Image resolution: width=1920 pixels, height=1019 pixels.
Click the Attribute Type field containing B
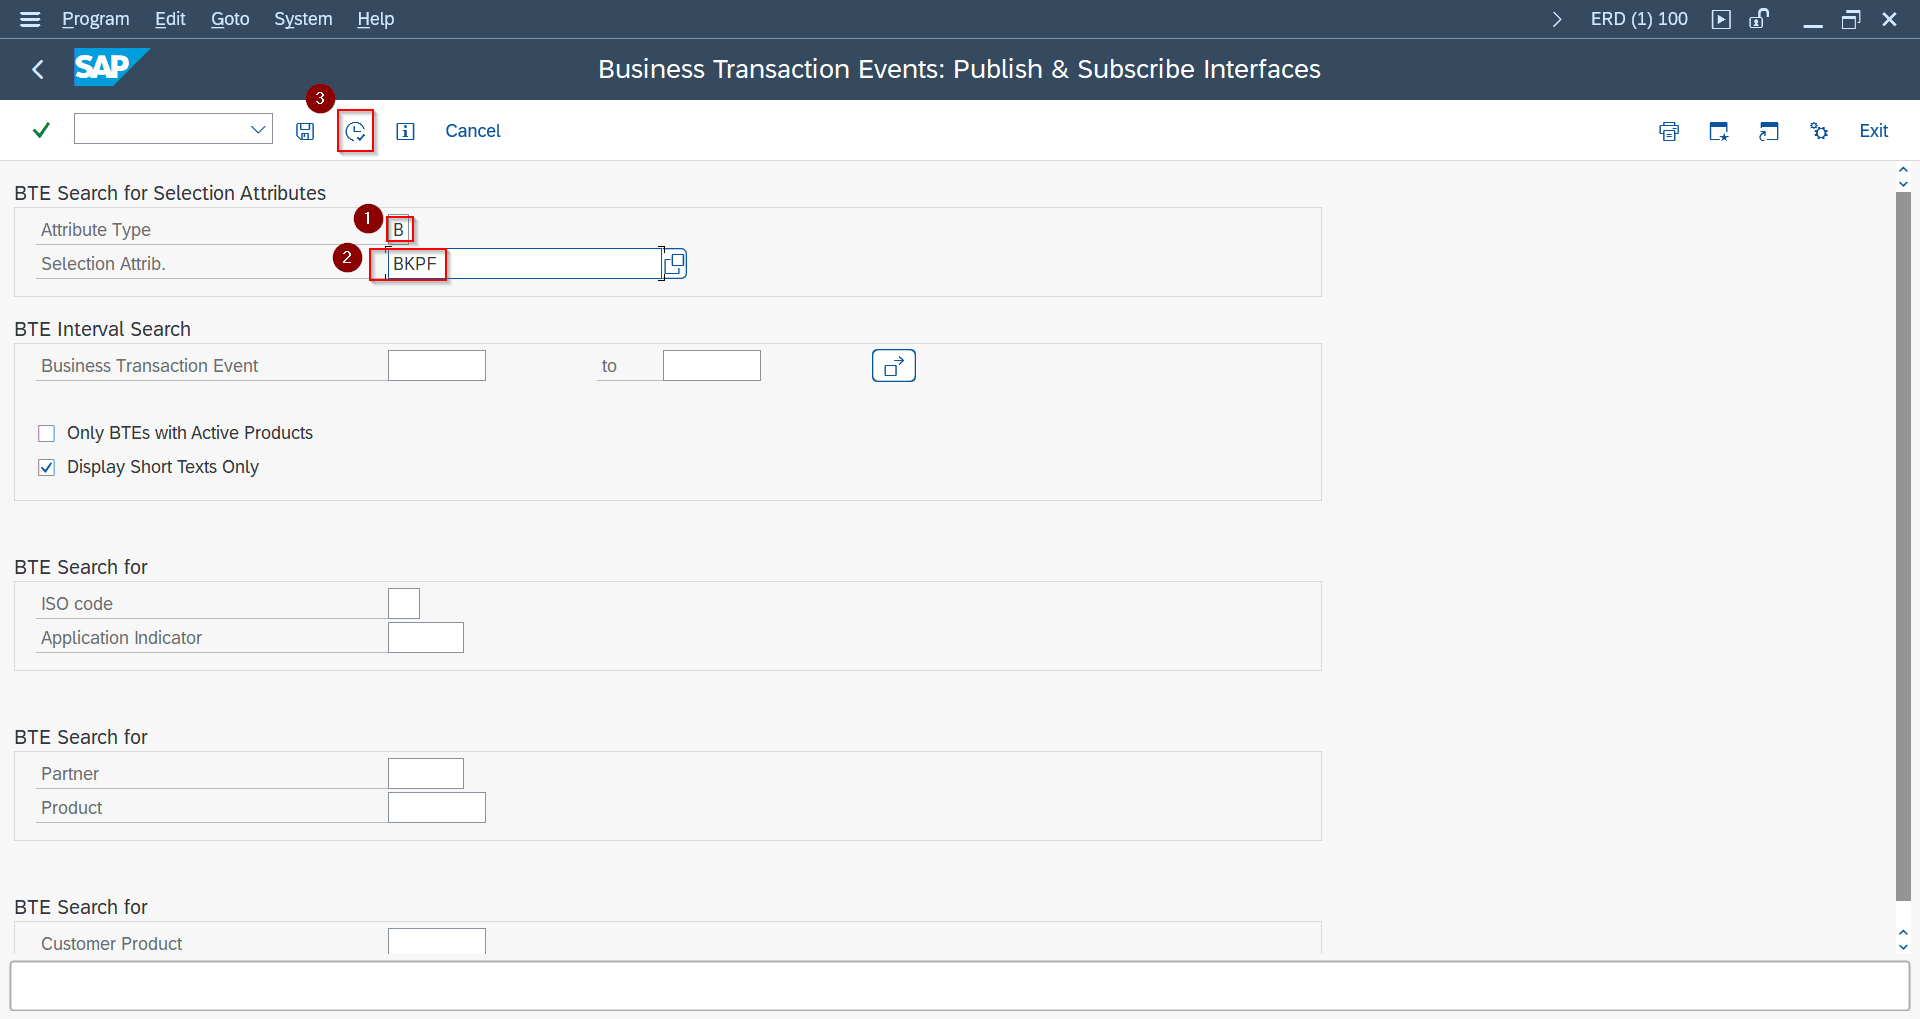399,230
